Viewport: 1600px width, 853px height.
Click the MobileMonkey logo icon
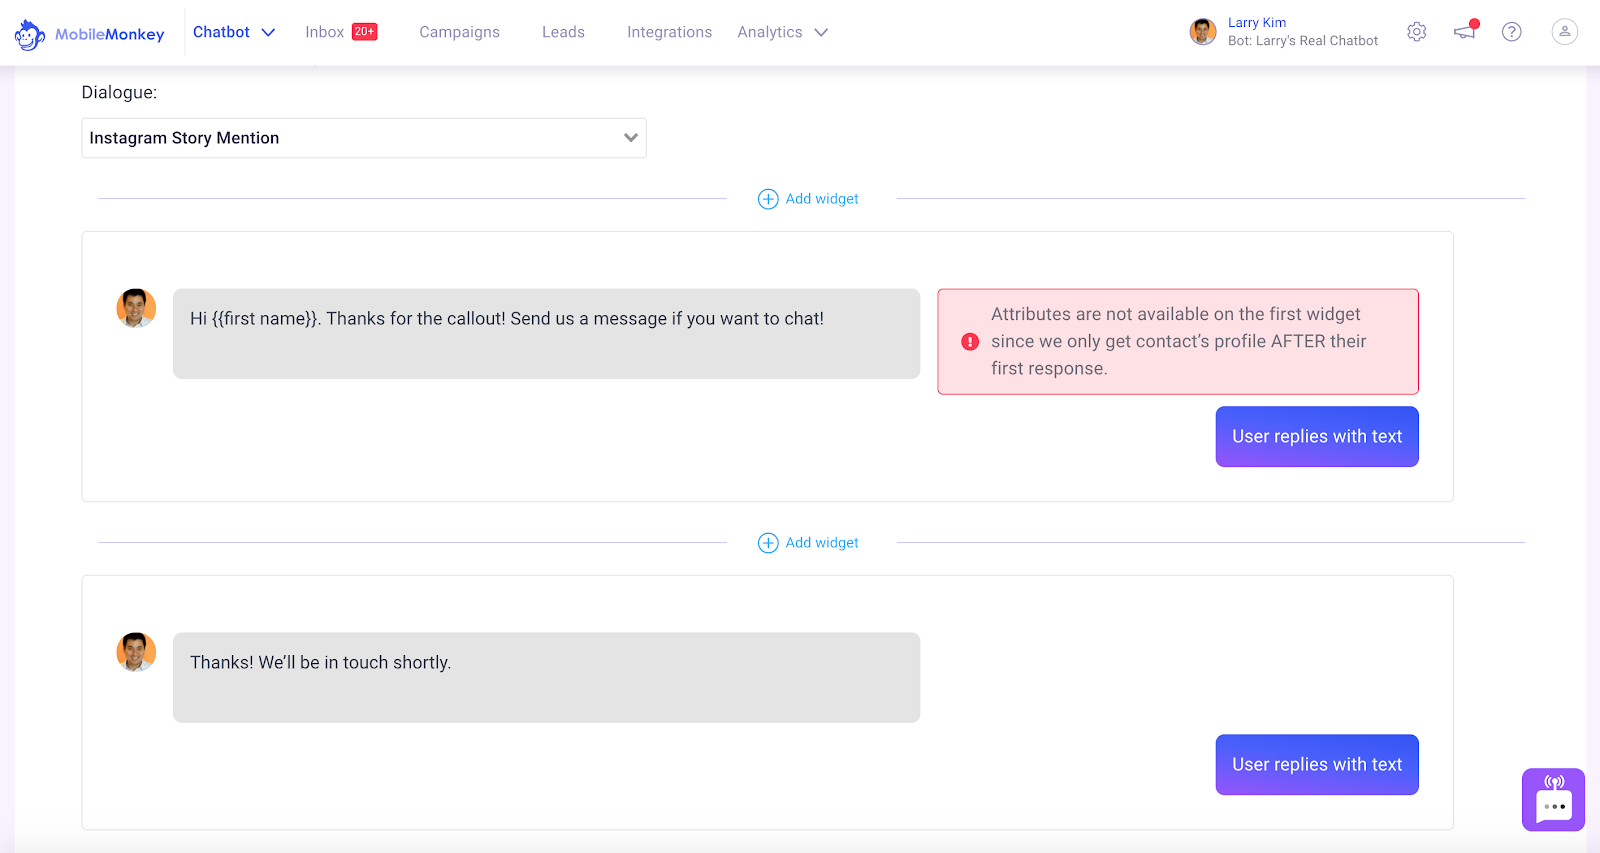(30, 35)
